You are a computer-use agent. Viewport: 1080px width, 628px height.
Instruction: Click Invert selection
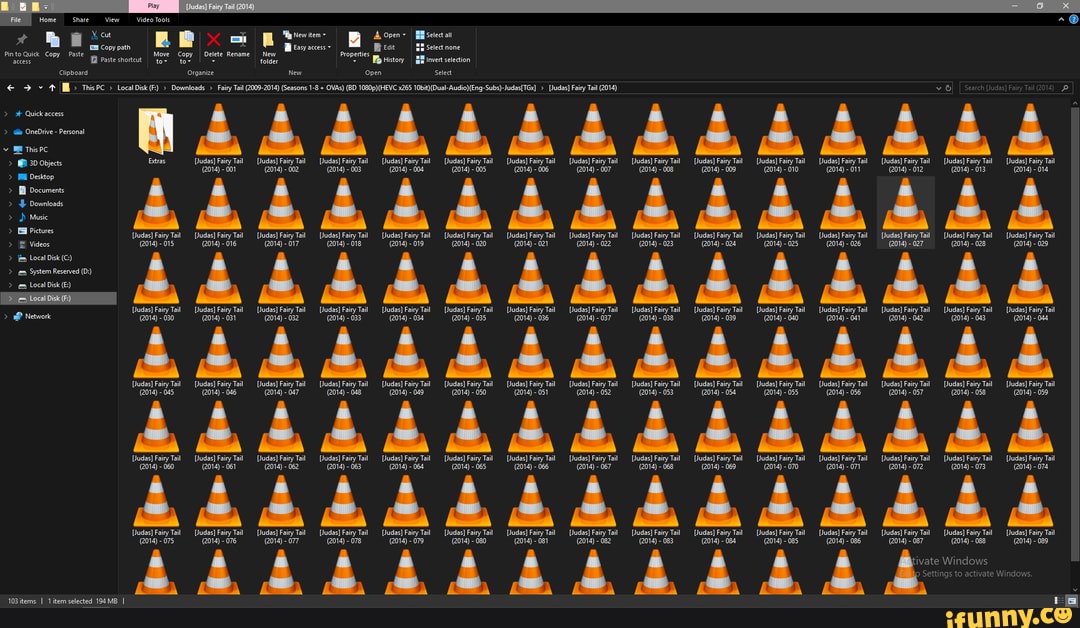(x=443, y=60)
